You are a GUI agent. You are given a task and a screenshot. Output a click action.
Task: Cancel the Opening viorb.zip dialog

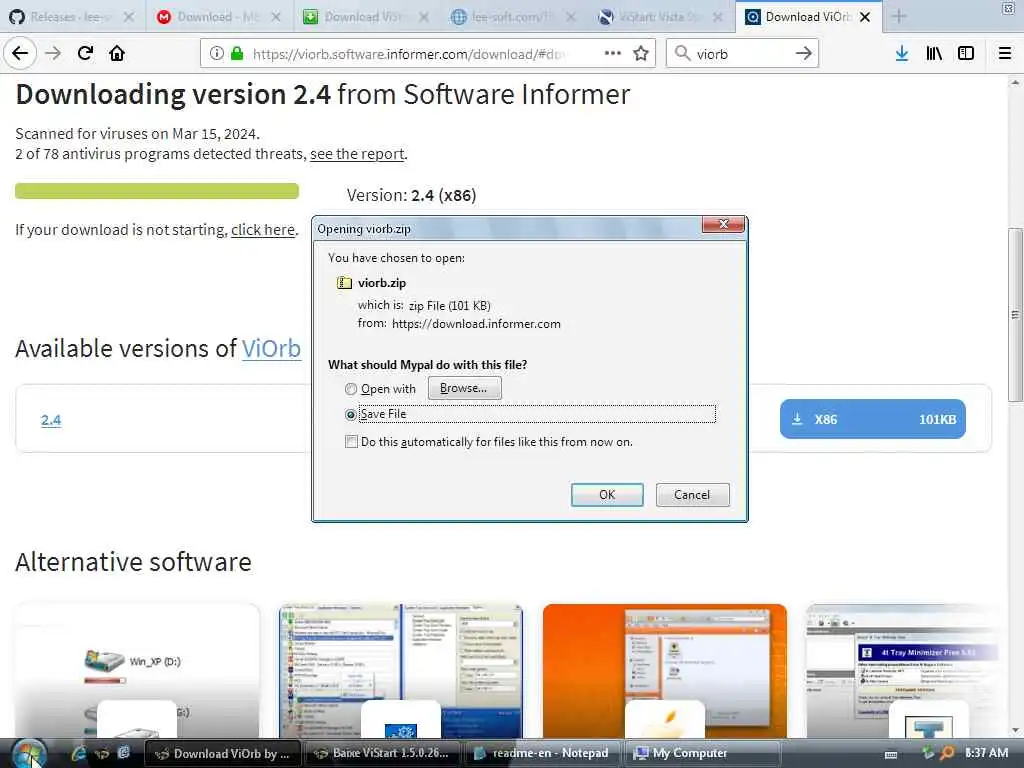coord(692,495)
